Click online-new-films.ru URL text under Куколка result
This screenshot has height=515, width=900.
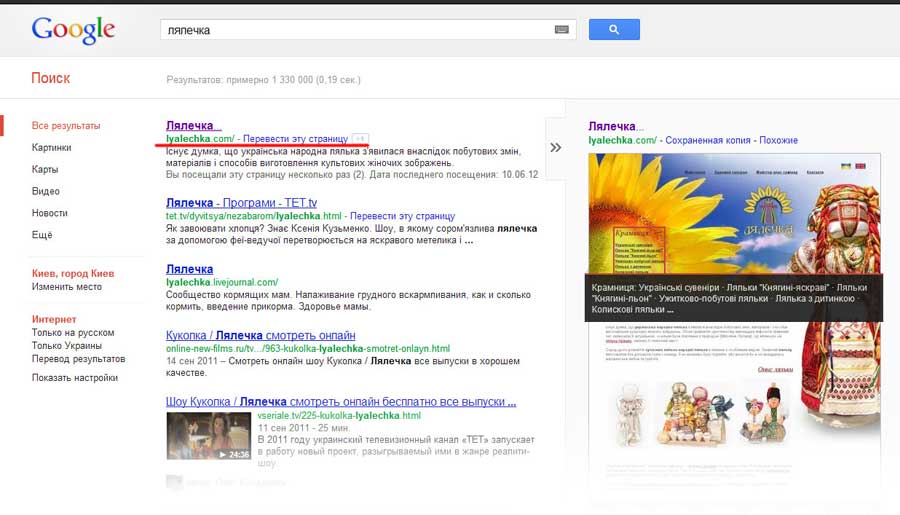tap(308, 349)
